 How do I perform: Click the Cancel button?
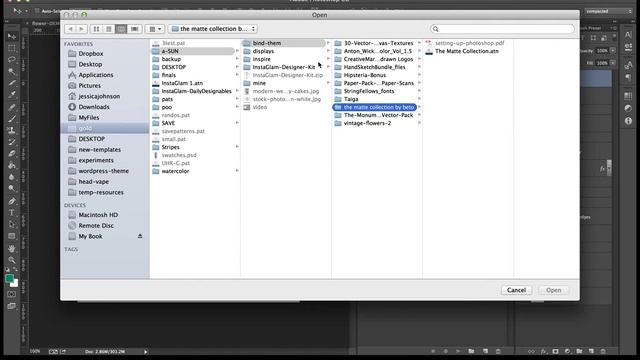click(x=516, y=290)
